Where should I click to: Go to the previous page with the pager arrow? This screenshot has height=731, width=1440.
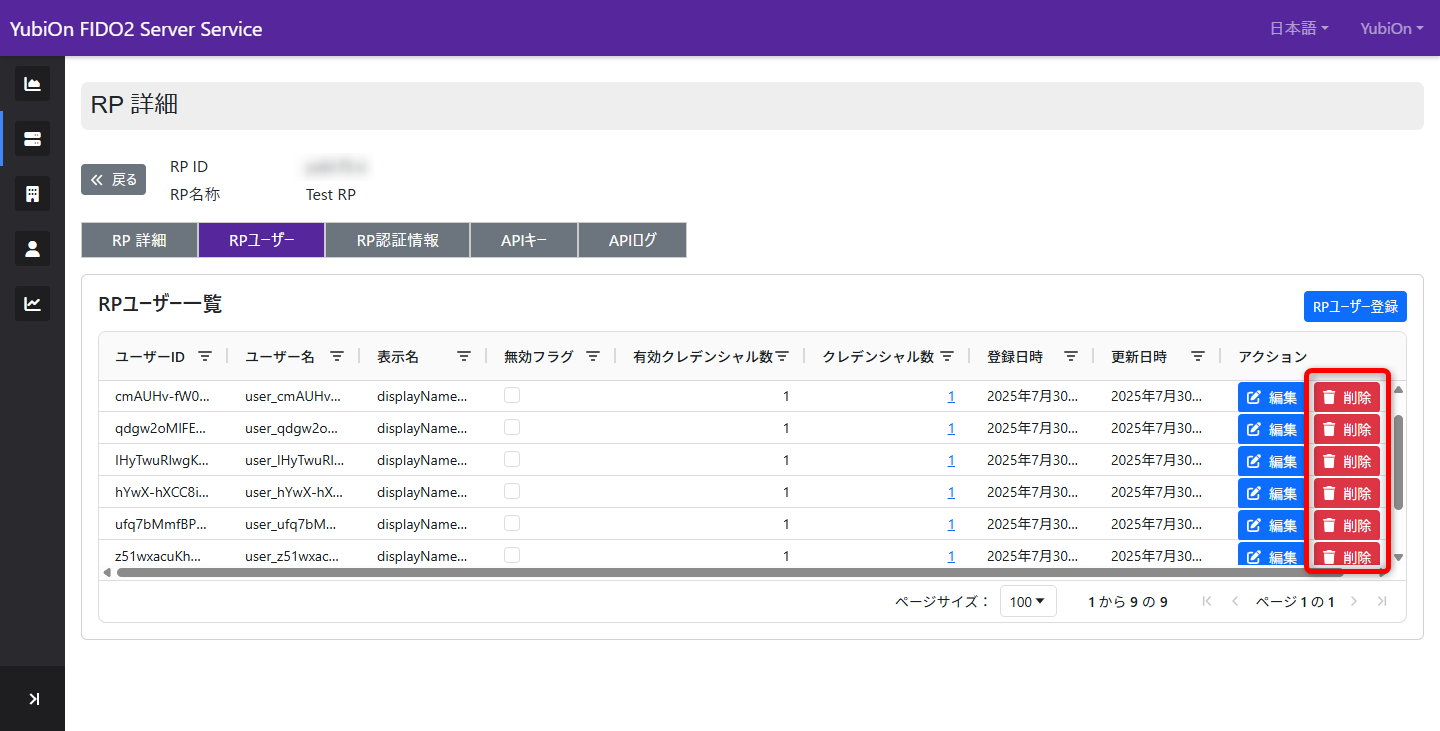click(1235, 601)
